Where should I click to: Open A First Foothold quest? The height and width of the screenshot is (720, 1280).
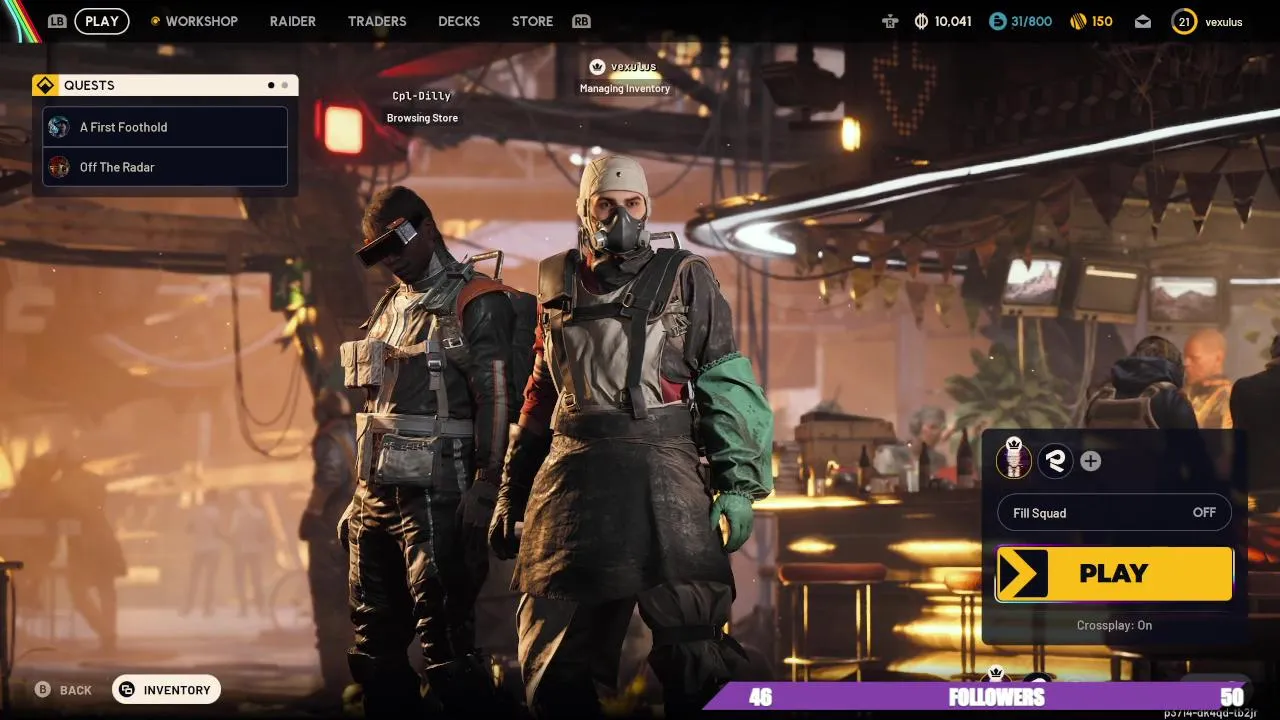[x=165, y=127]
